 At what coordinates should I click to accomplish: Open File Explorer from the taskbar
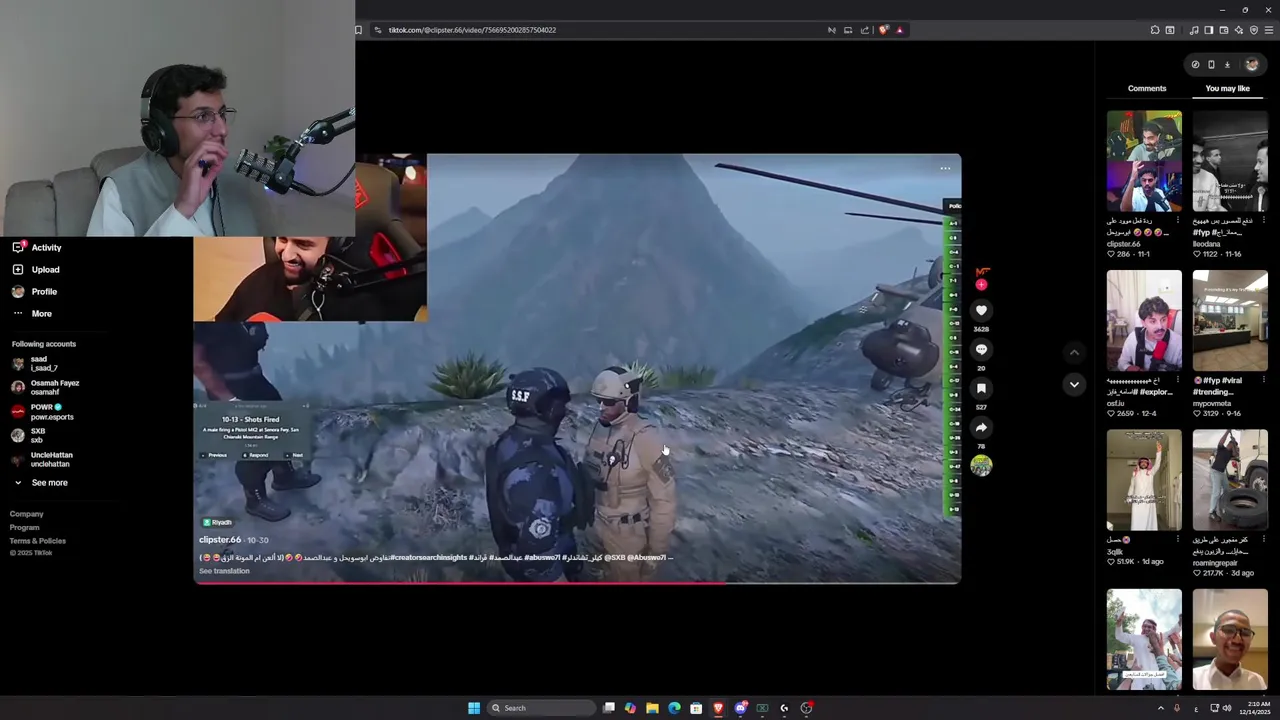652,708
